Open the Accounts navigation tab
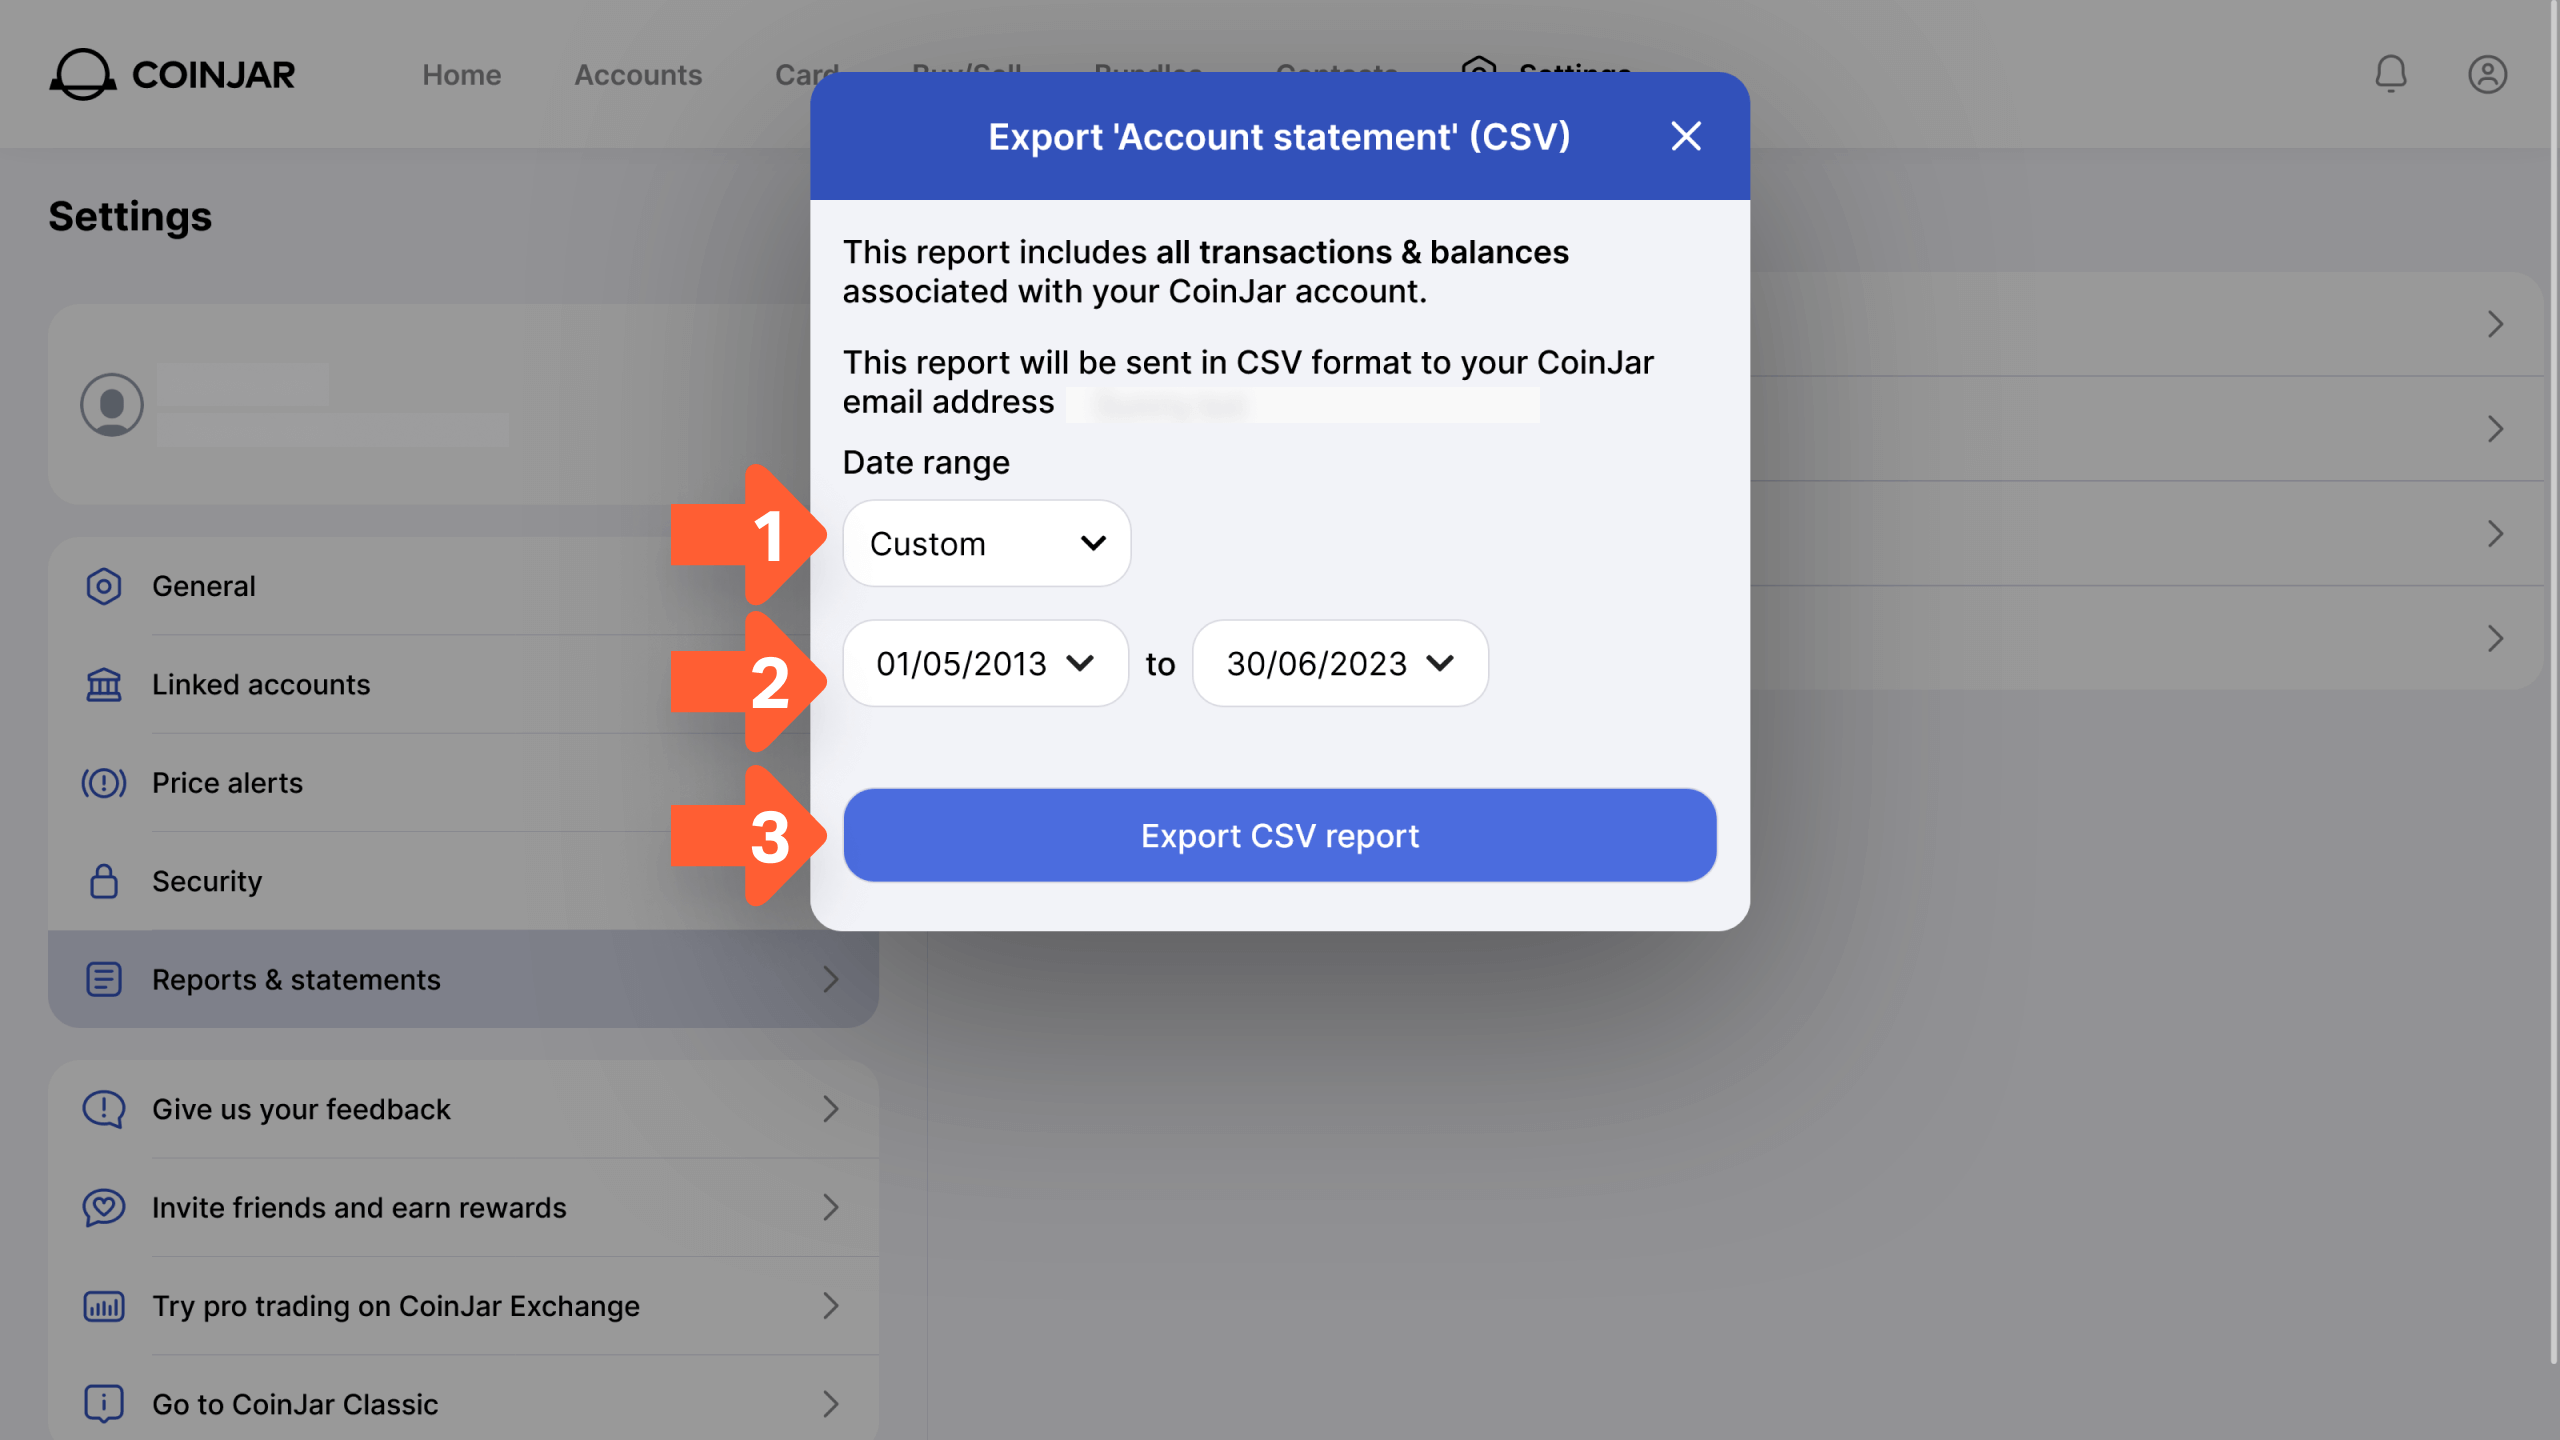The width and height of the screenshot is (2560, 1440). [x=638, y=75]
